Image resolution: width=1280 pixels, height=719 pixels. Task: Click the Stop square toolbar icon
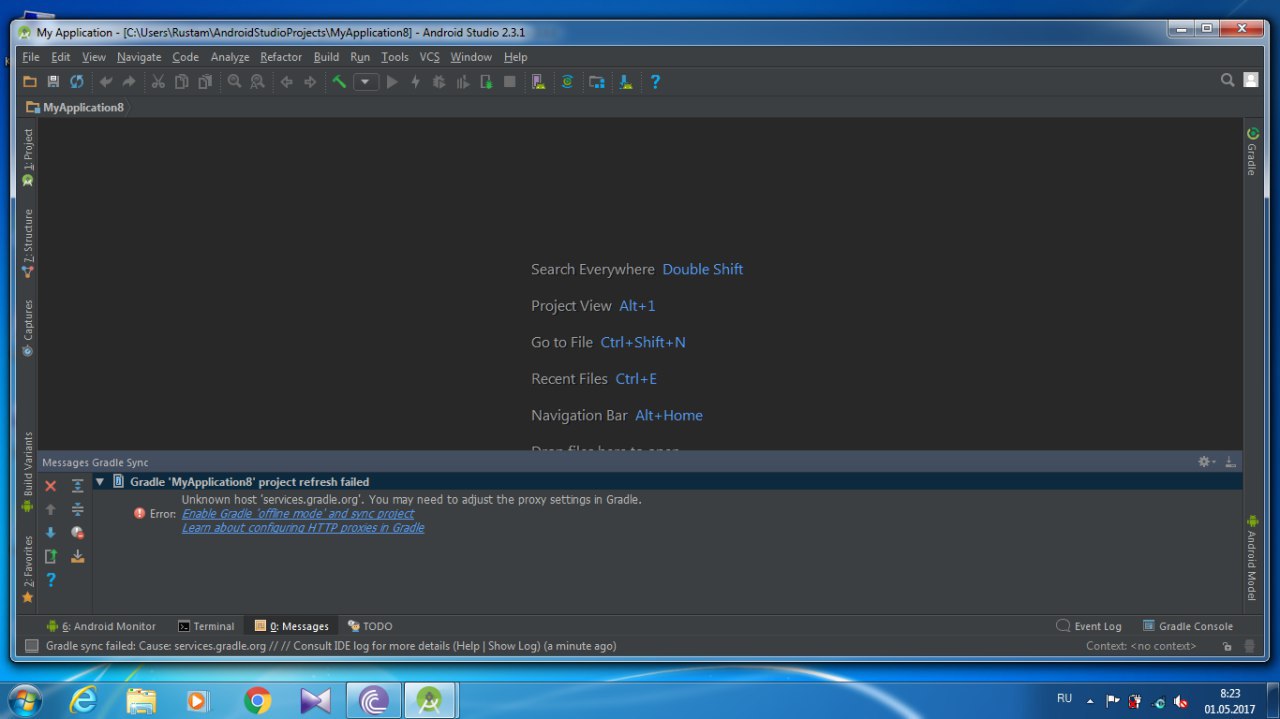(x=510, y=82)
